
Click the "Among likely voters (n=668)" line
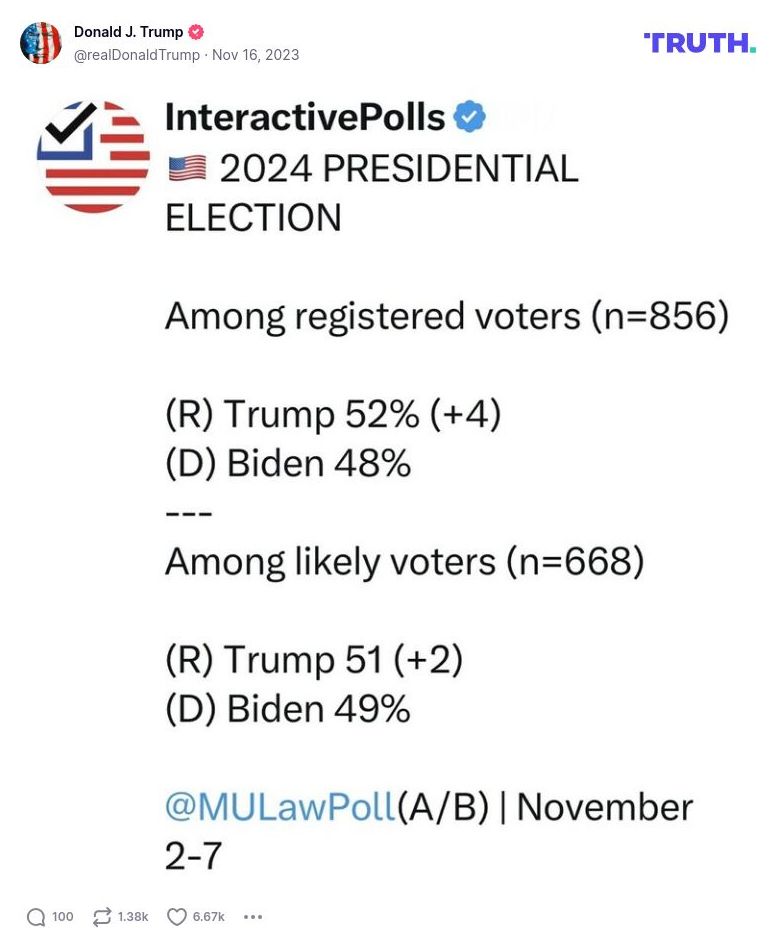404,562
